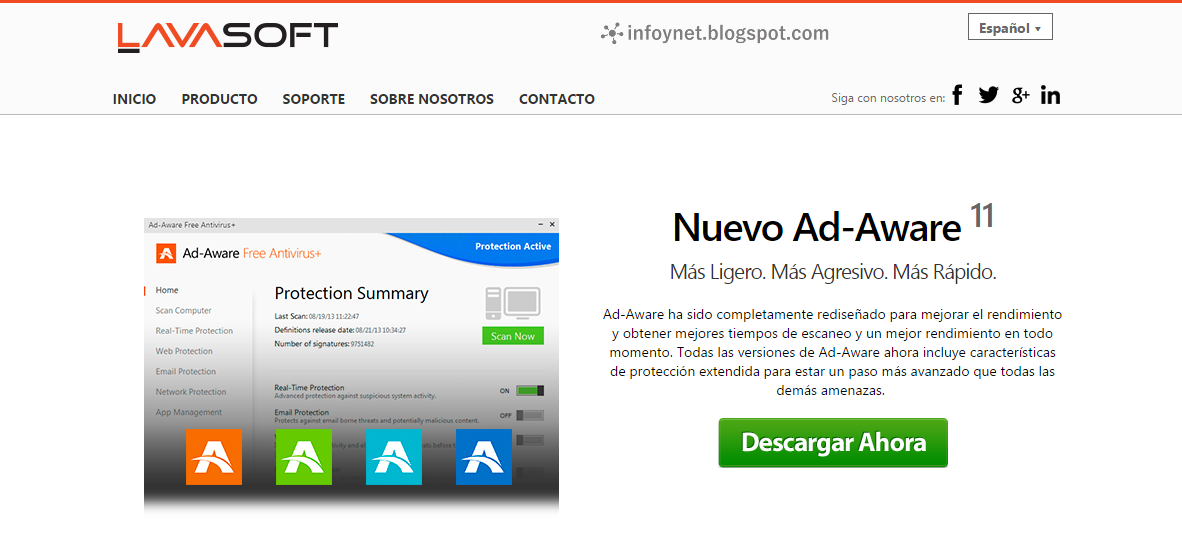Click the Lavasoft logo

coord(228,37)
